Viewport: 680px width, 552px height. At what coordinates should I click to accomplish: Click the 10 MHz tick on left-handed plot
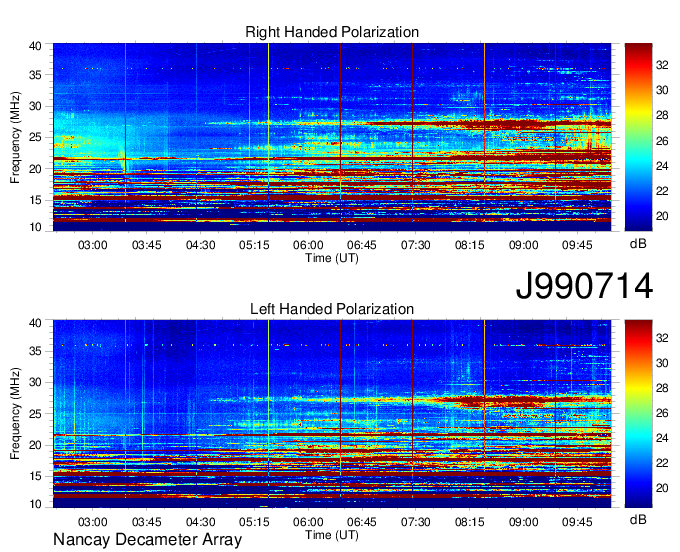point(35,504)
